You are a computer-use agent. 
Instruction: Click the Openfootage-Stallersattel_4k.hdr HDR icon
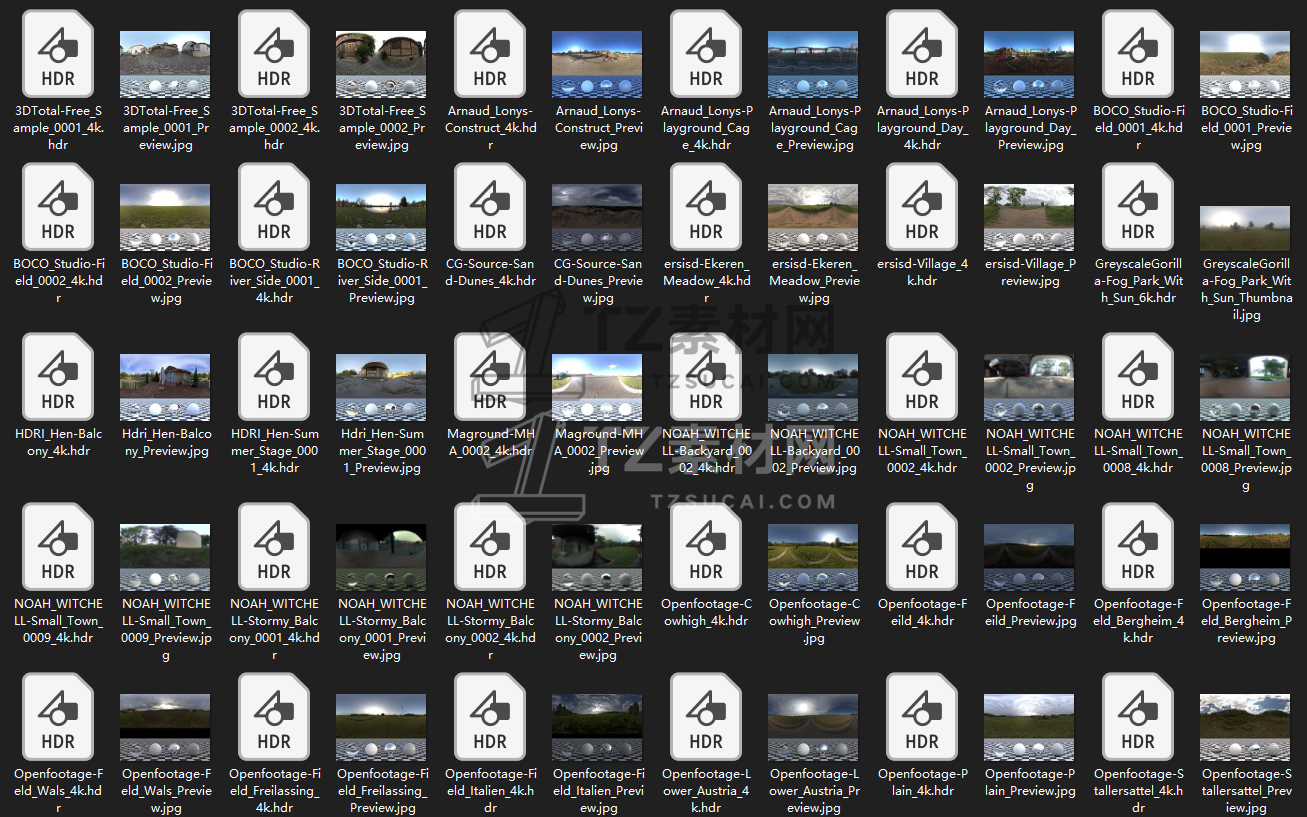pos(1138,718)
